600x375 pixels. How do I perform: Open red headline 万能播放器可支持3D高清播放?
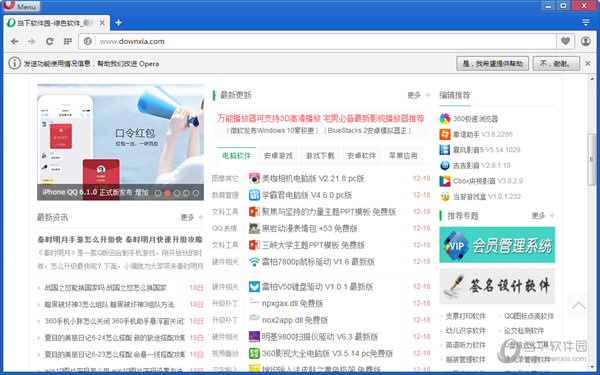point(321,118)
